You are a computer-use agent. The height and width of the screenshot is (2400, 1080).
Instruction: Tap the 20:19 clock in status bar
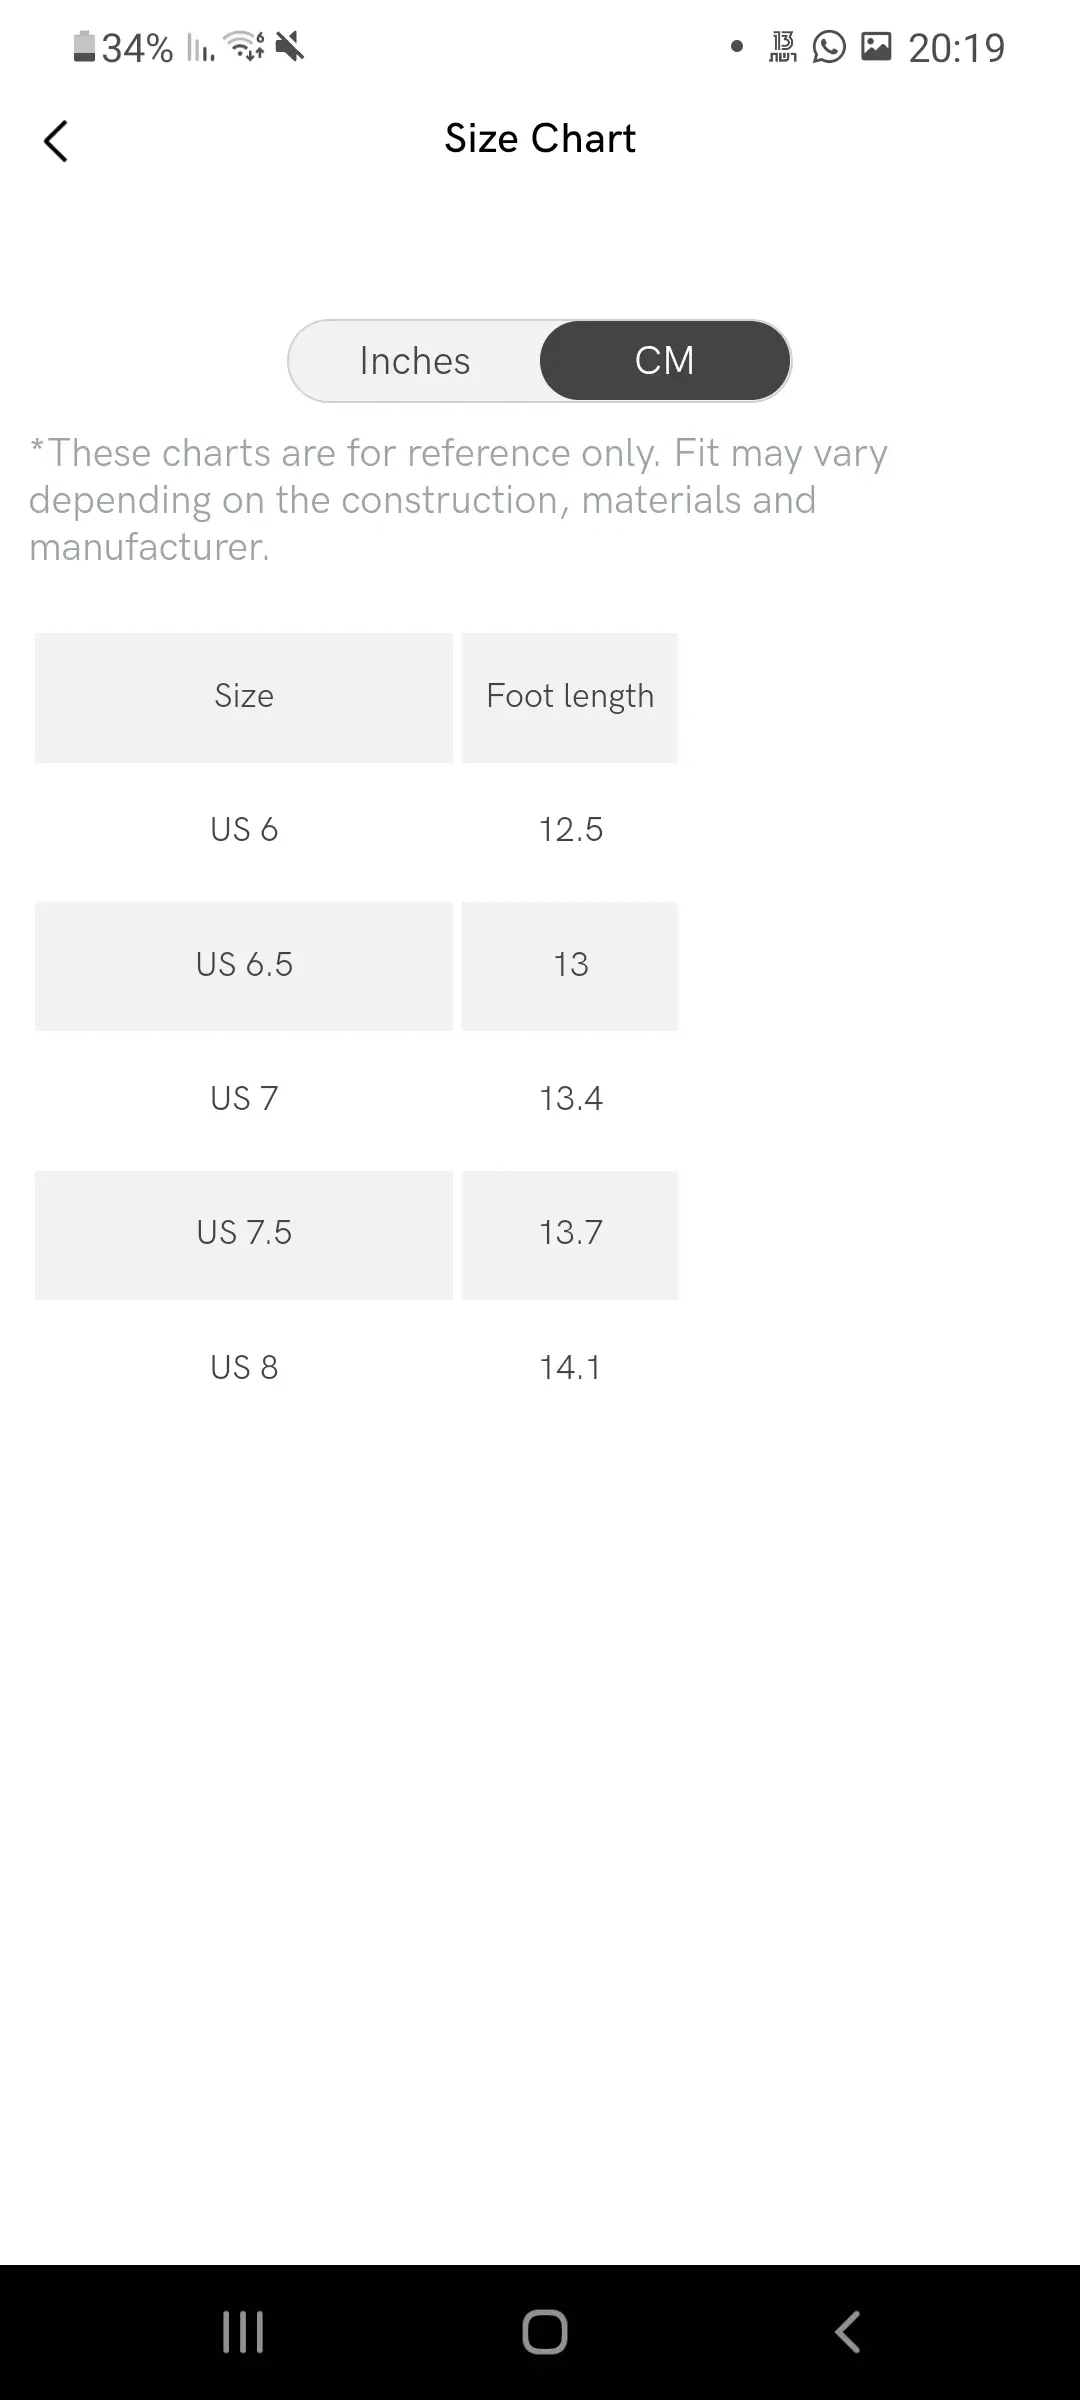956,48
